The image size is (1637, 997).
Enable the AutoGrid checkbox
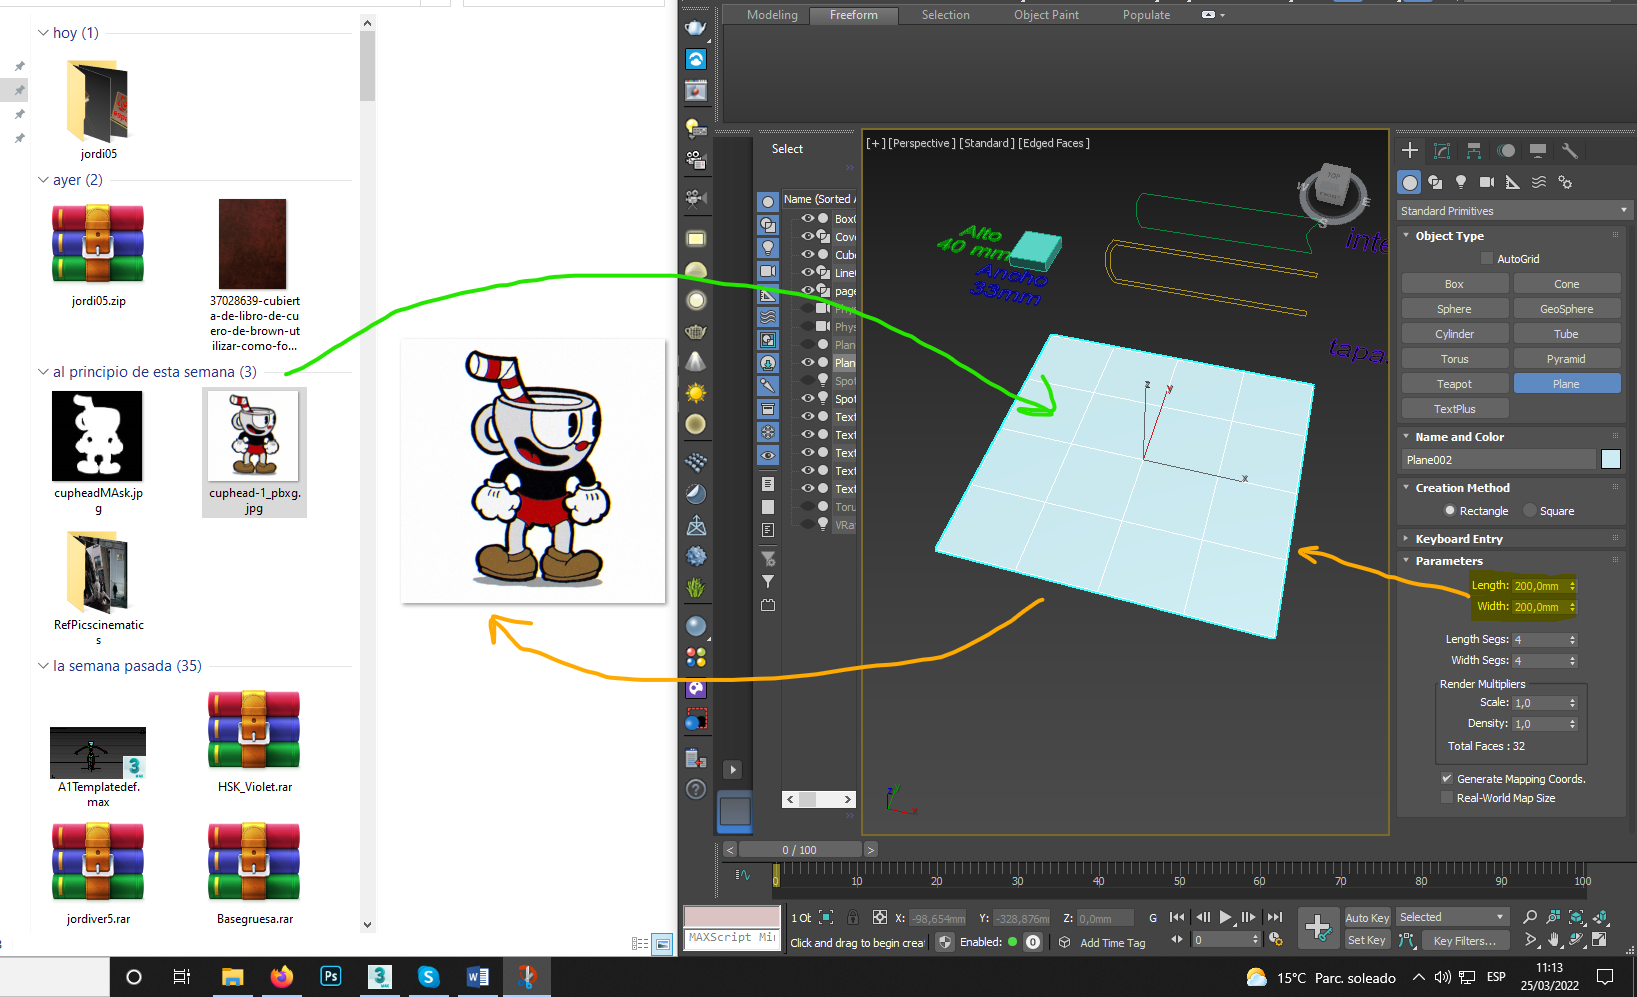coord(1486,259)
